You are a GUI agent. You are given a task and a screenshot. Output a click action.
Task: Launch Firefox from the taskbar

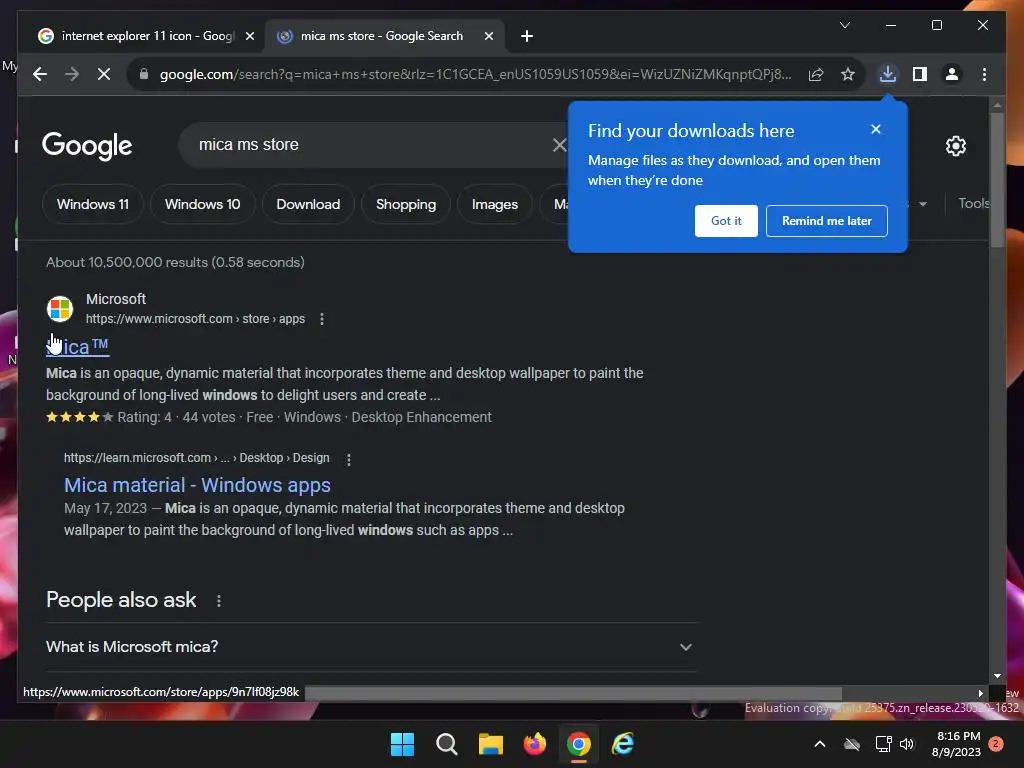click(x=534, y=744)
